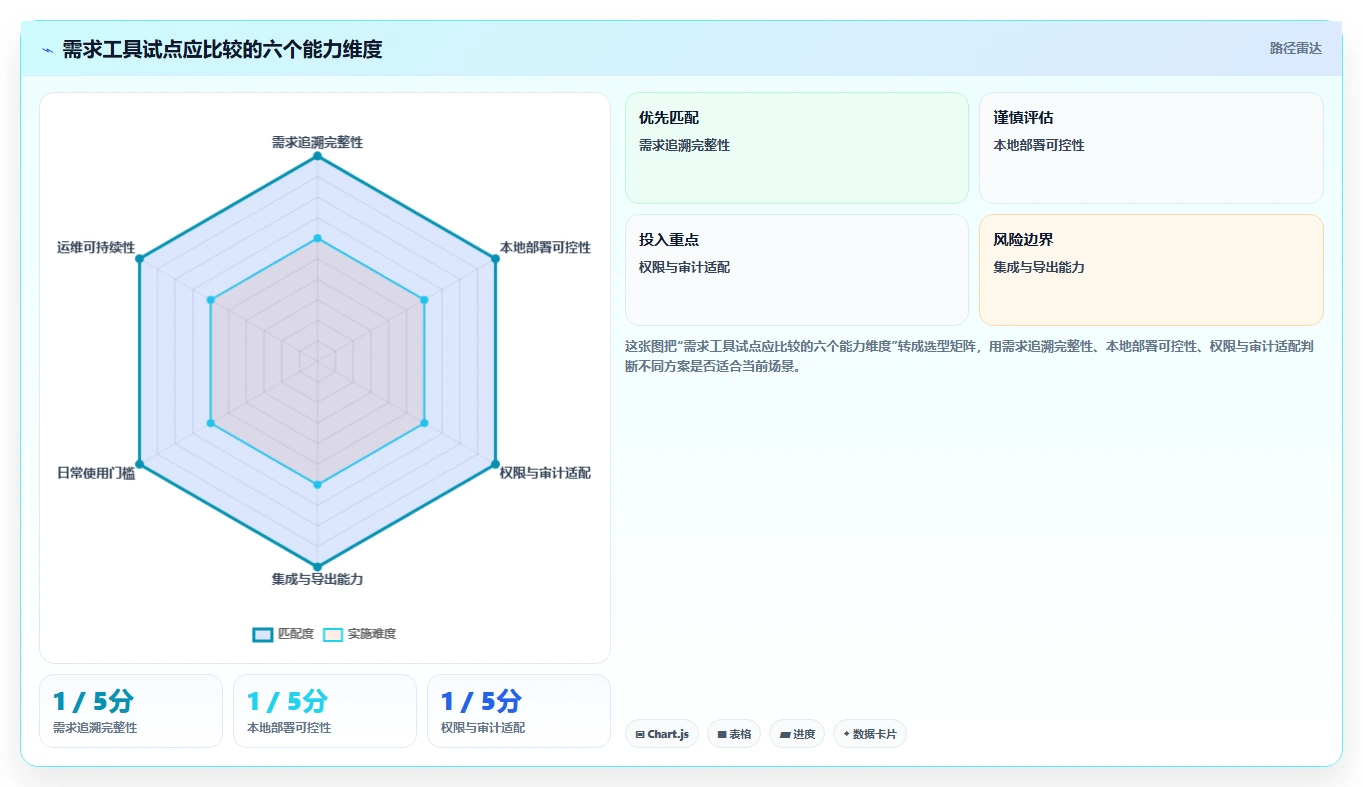Viewport: 1363px width, 787px height.
Task: Click the inner 实施难度 point on 权限与审计适配 axis
Action: tap(424, 423)
